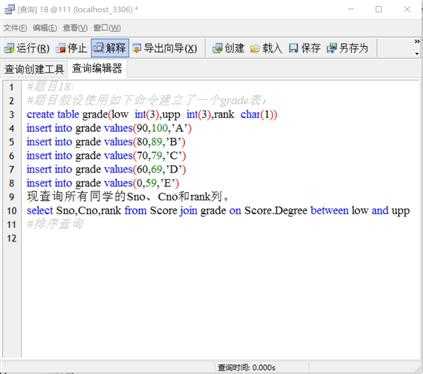Click the create table grade line
The width and height of the screenshot is (423, 374).
point(152,114)
